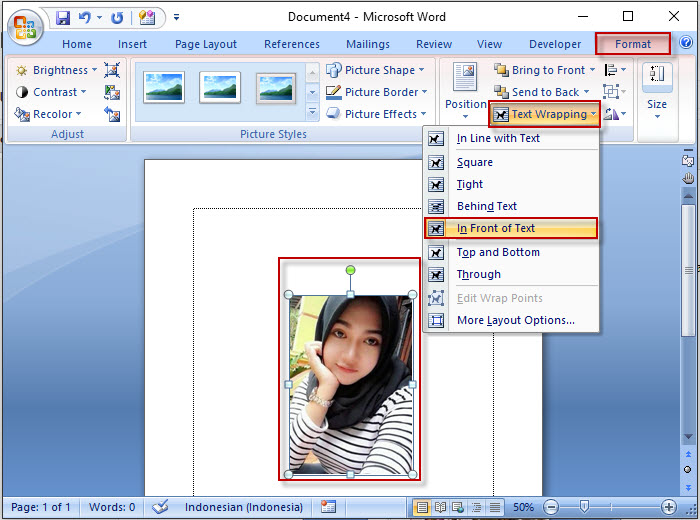
Task: Select the Format tab
Action: [x=633, y=44]
